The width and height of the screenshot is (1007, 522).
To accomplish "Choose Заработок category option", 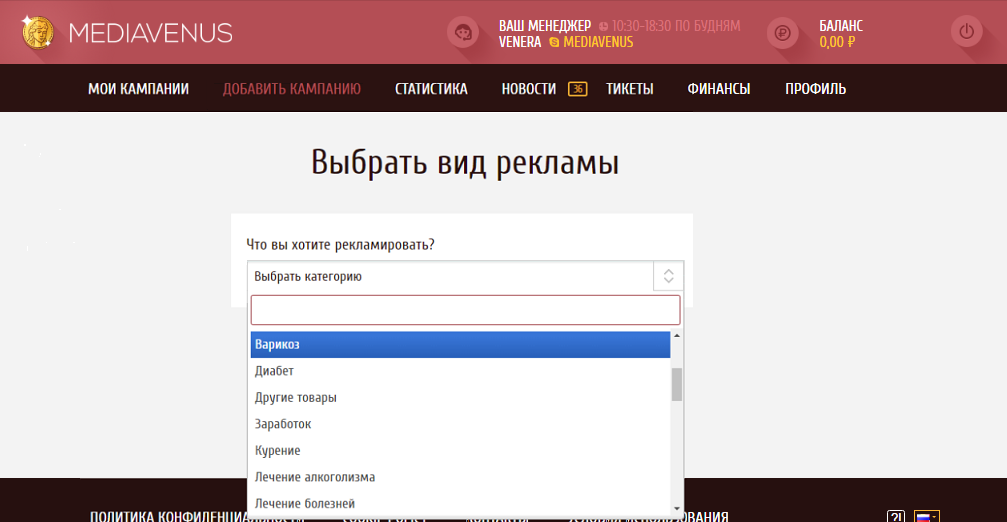I will (460, 424).
